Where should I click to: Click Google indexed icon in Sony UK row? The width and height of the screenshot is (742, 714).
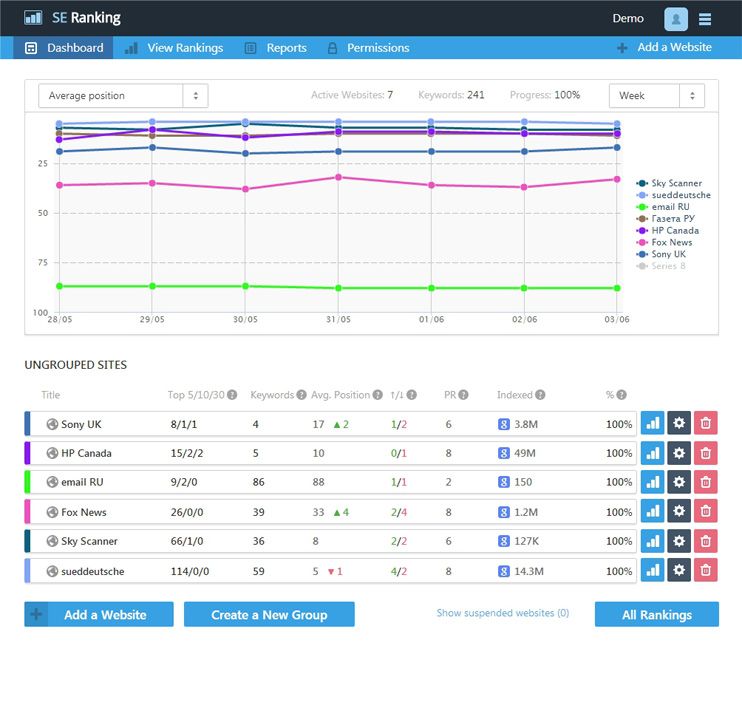click(504, 424)
